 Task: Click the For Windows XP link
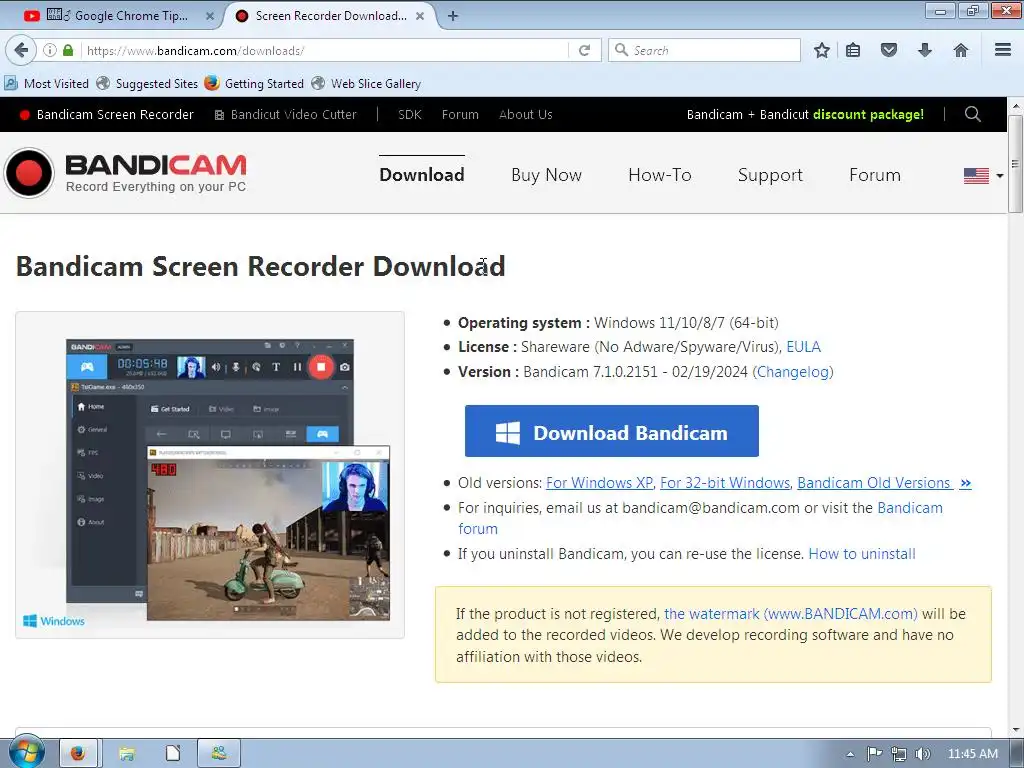600,483
